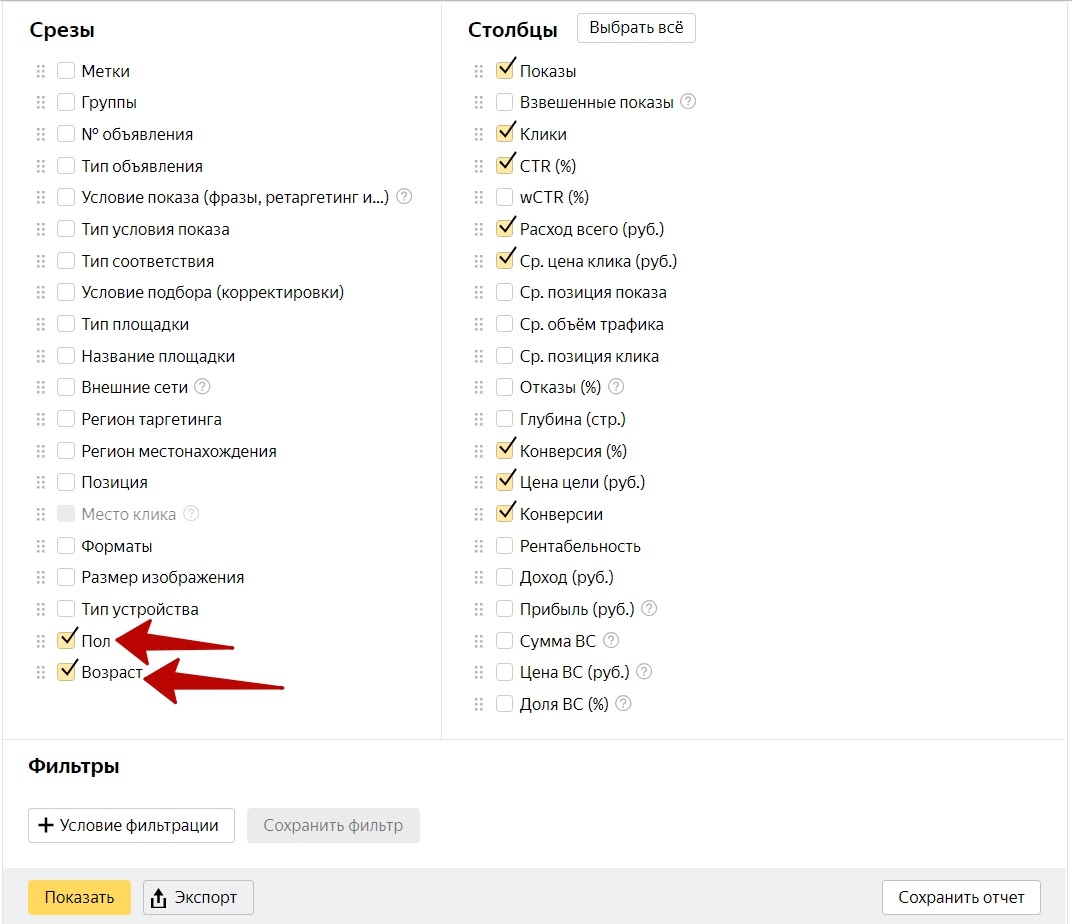Click the Сохранить отчет button
Screen dimensions: 1072x924
961,897
